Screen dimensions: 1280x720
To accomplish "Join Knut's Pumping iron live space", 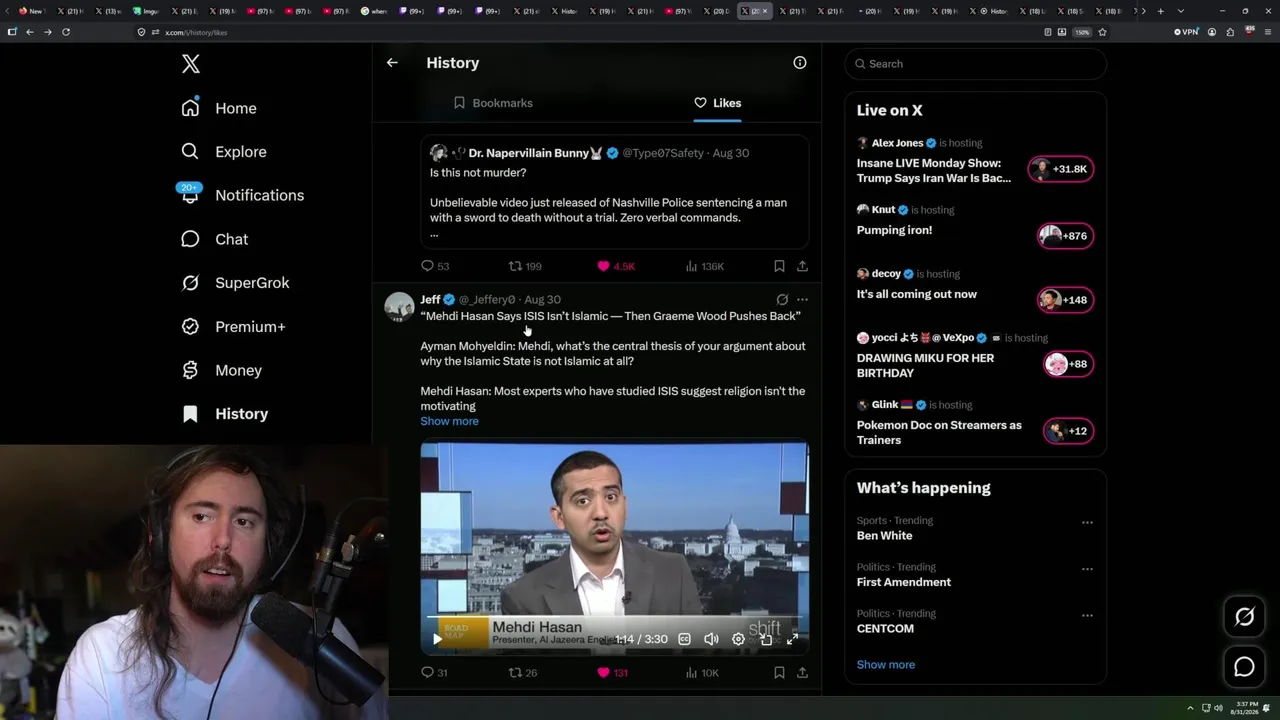I will (x=1065, y=236).
